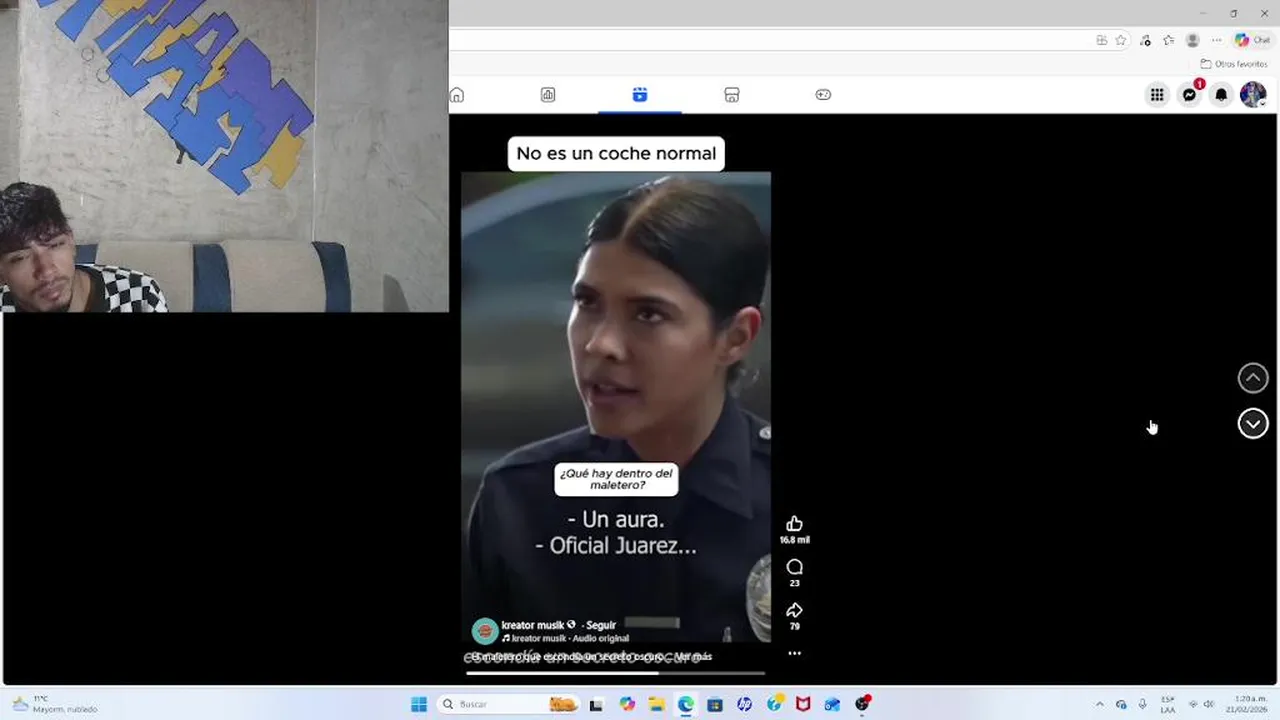Open Task View on the taskbar
The height and width of the screenshot is (720, 1280).
[596, 704]
